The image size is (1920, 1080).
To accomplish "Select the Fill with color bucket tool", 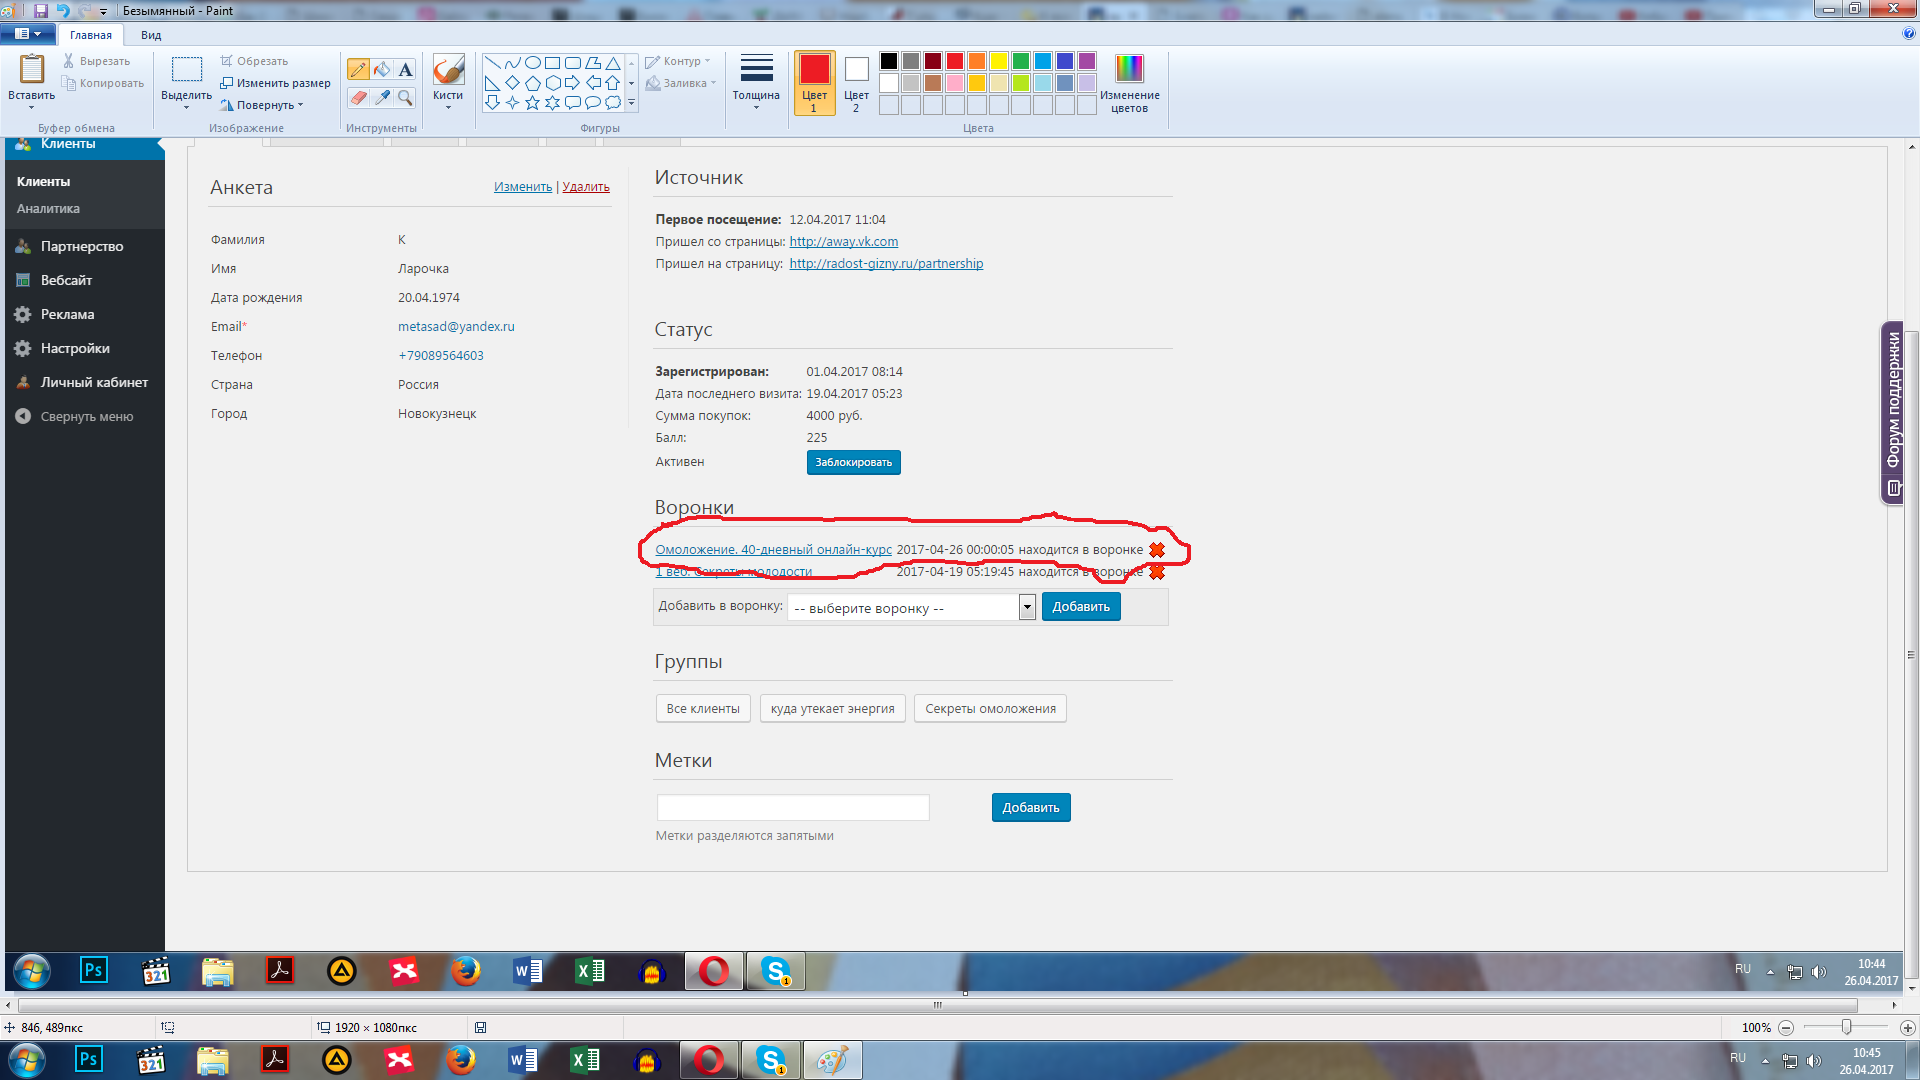I will pyautogui.click(x=382, y=69).
